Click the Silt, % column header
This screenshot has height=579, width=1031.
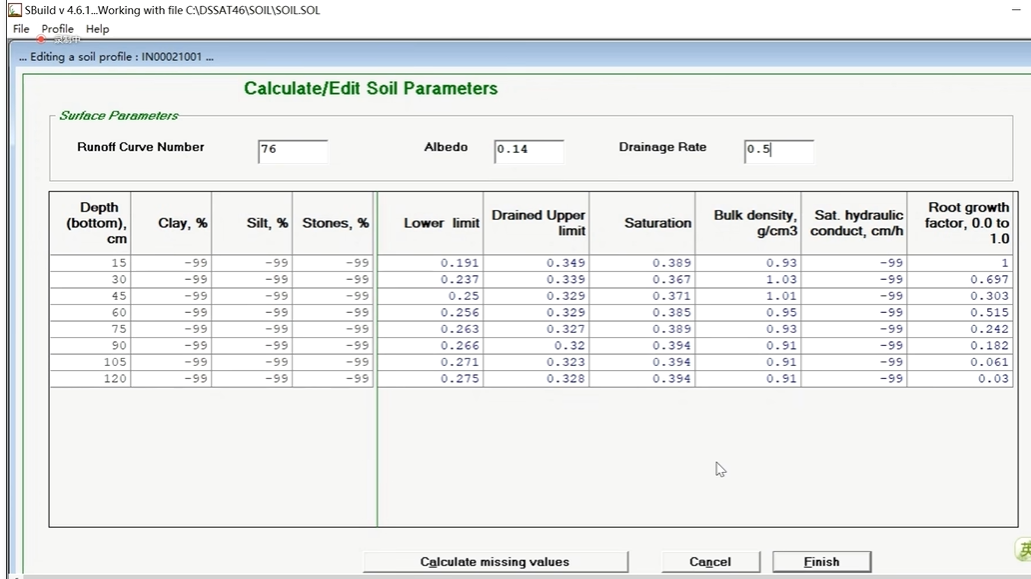coord(252,223)
